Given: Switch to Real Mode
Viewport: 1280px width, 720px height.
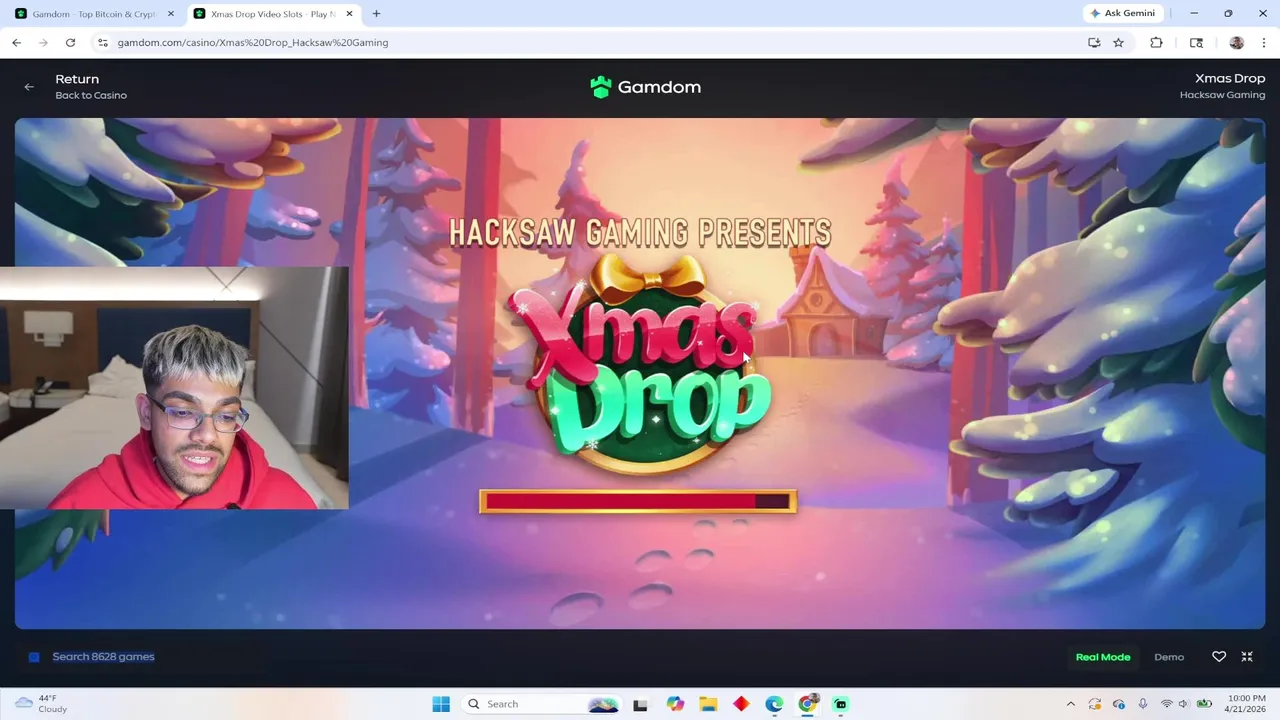Looking at the screenshot, I should point(1103,657).
